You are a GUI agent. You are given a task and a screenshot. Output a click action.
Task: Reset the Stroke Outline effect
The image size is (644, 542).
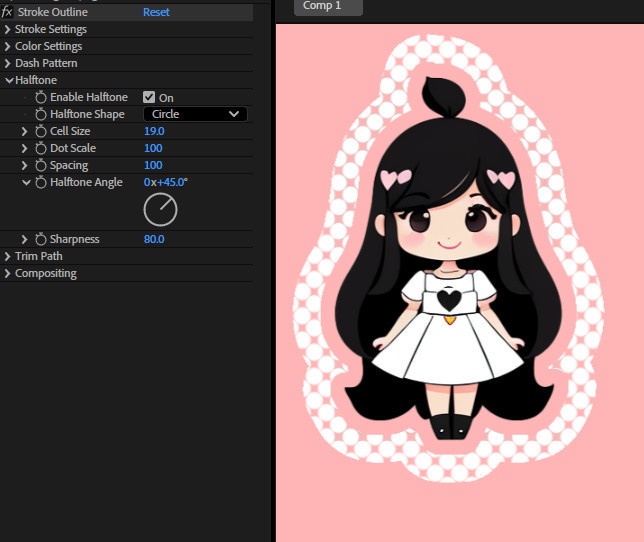(156, 12)
